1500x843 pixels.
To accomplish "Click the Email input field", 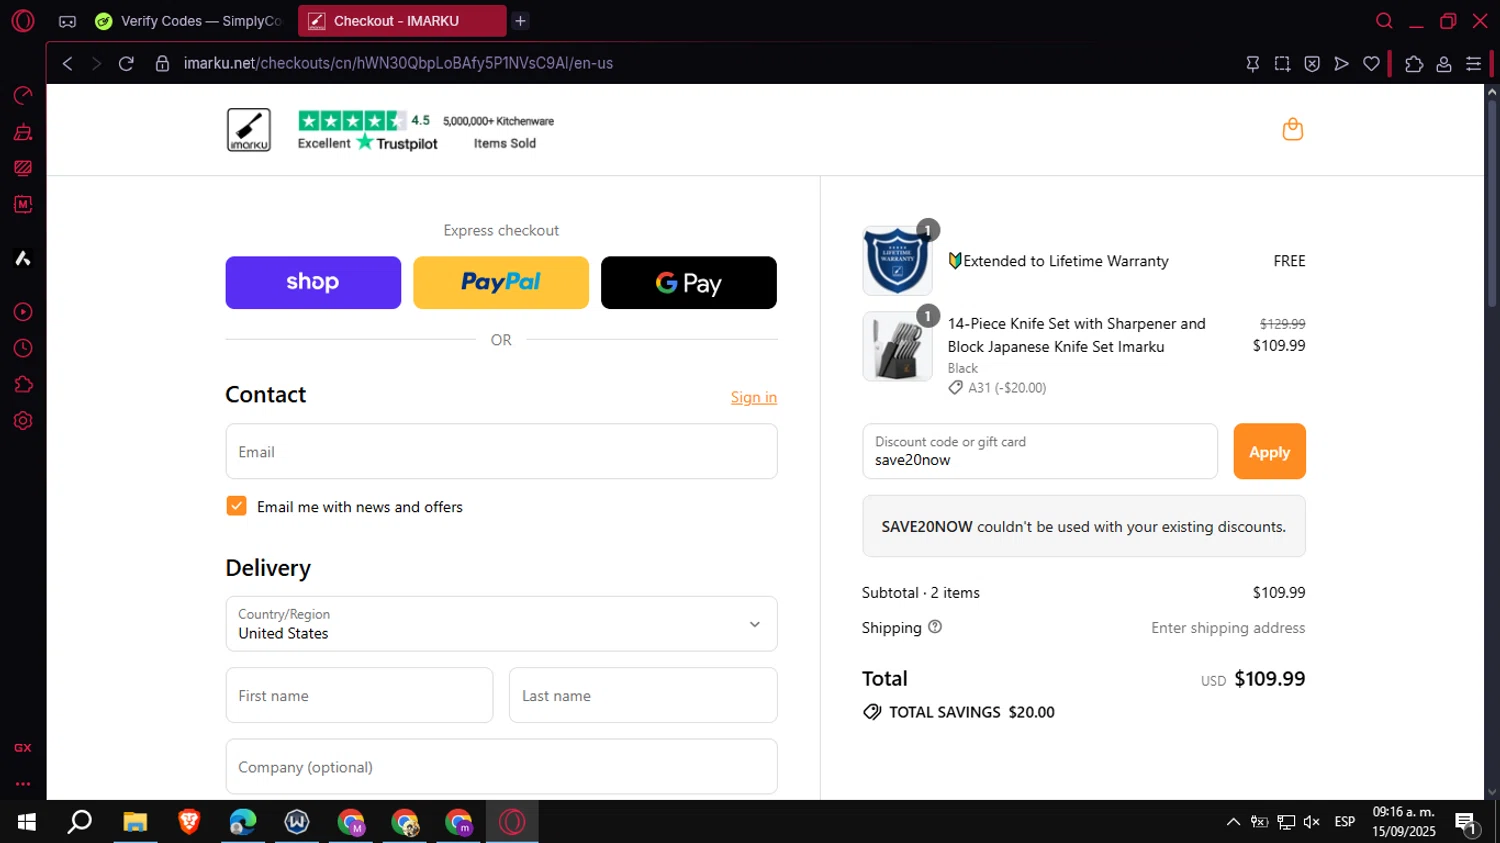I will coord(501,451).
